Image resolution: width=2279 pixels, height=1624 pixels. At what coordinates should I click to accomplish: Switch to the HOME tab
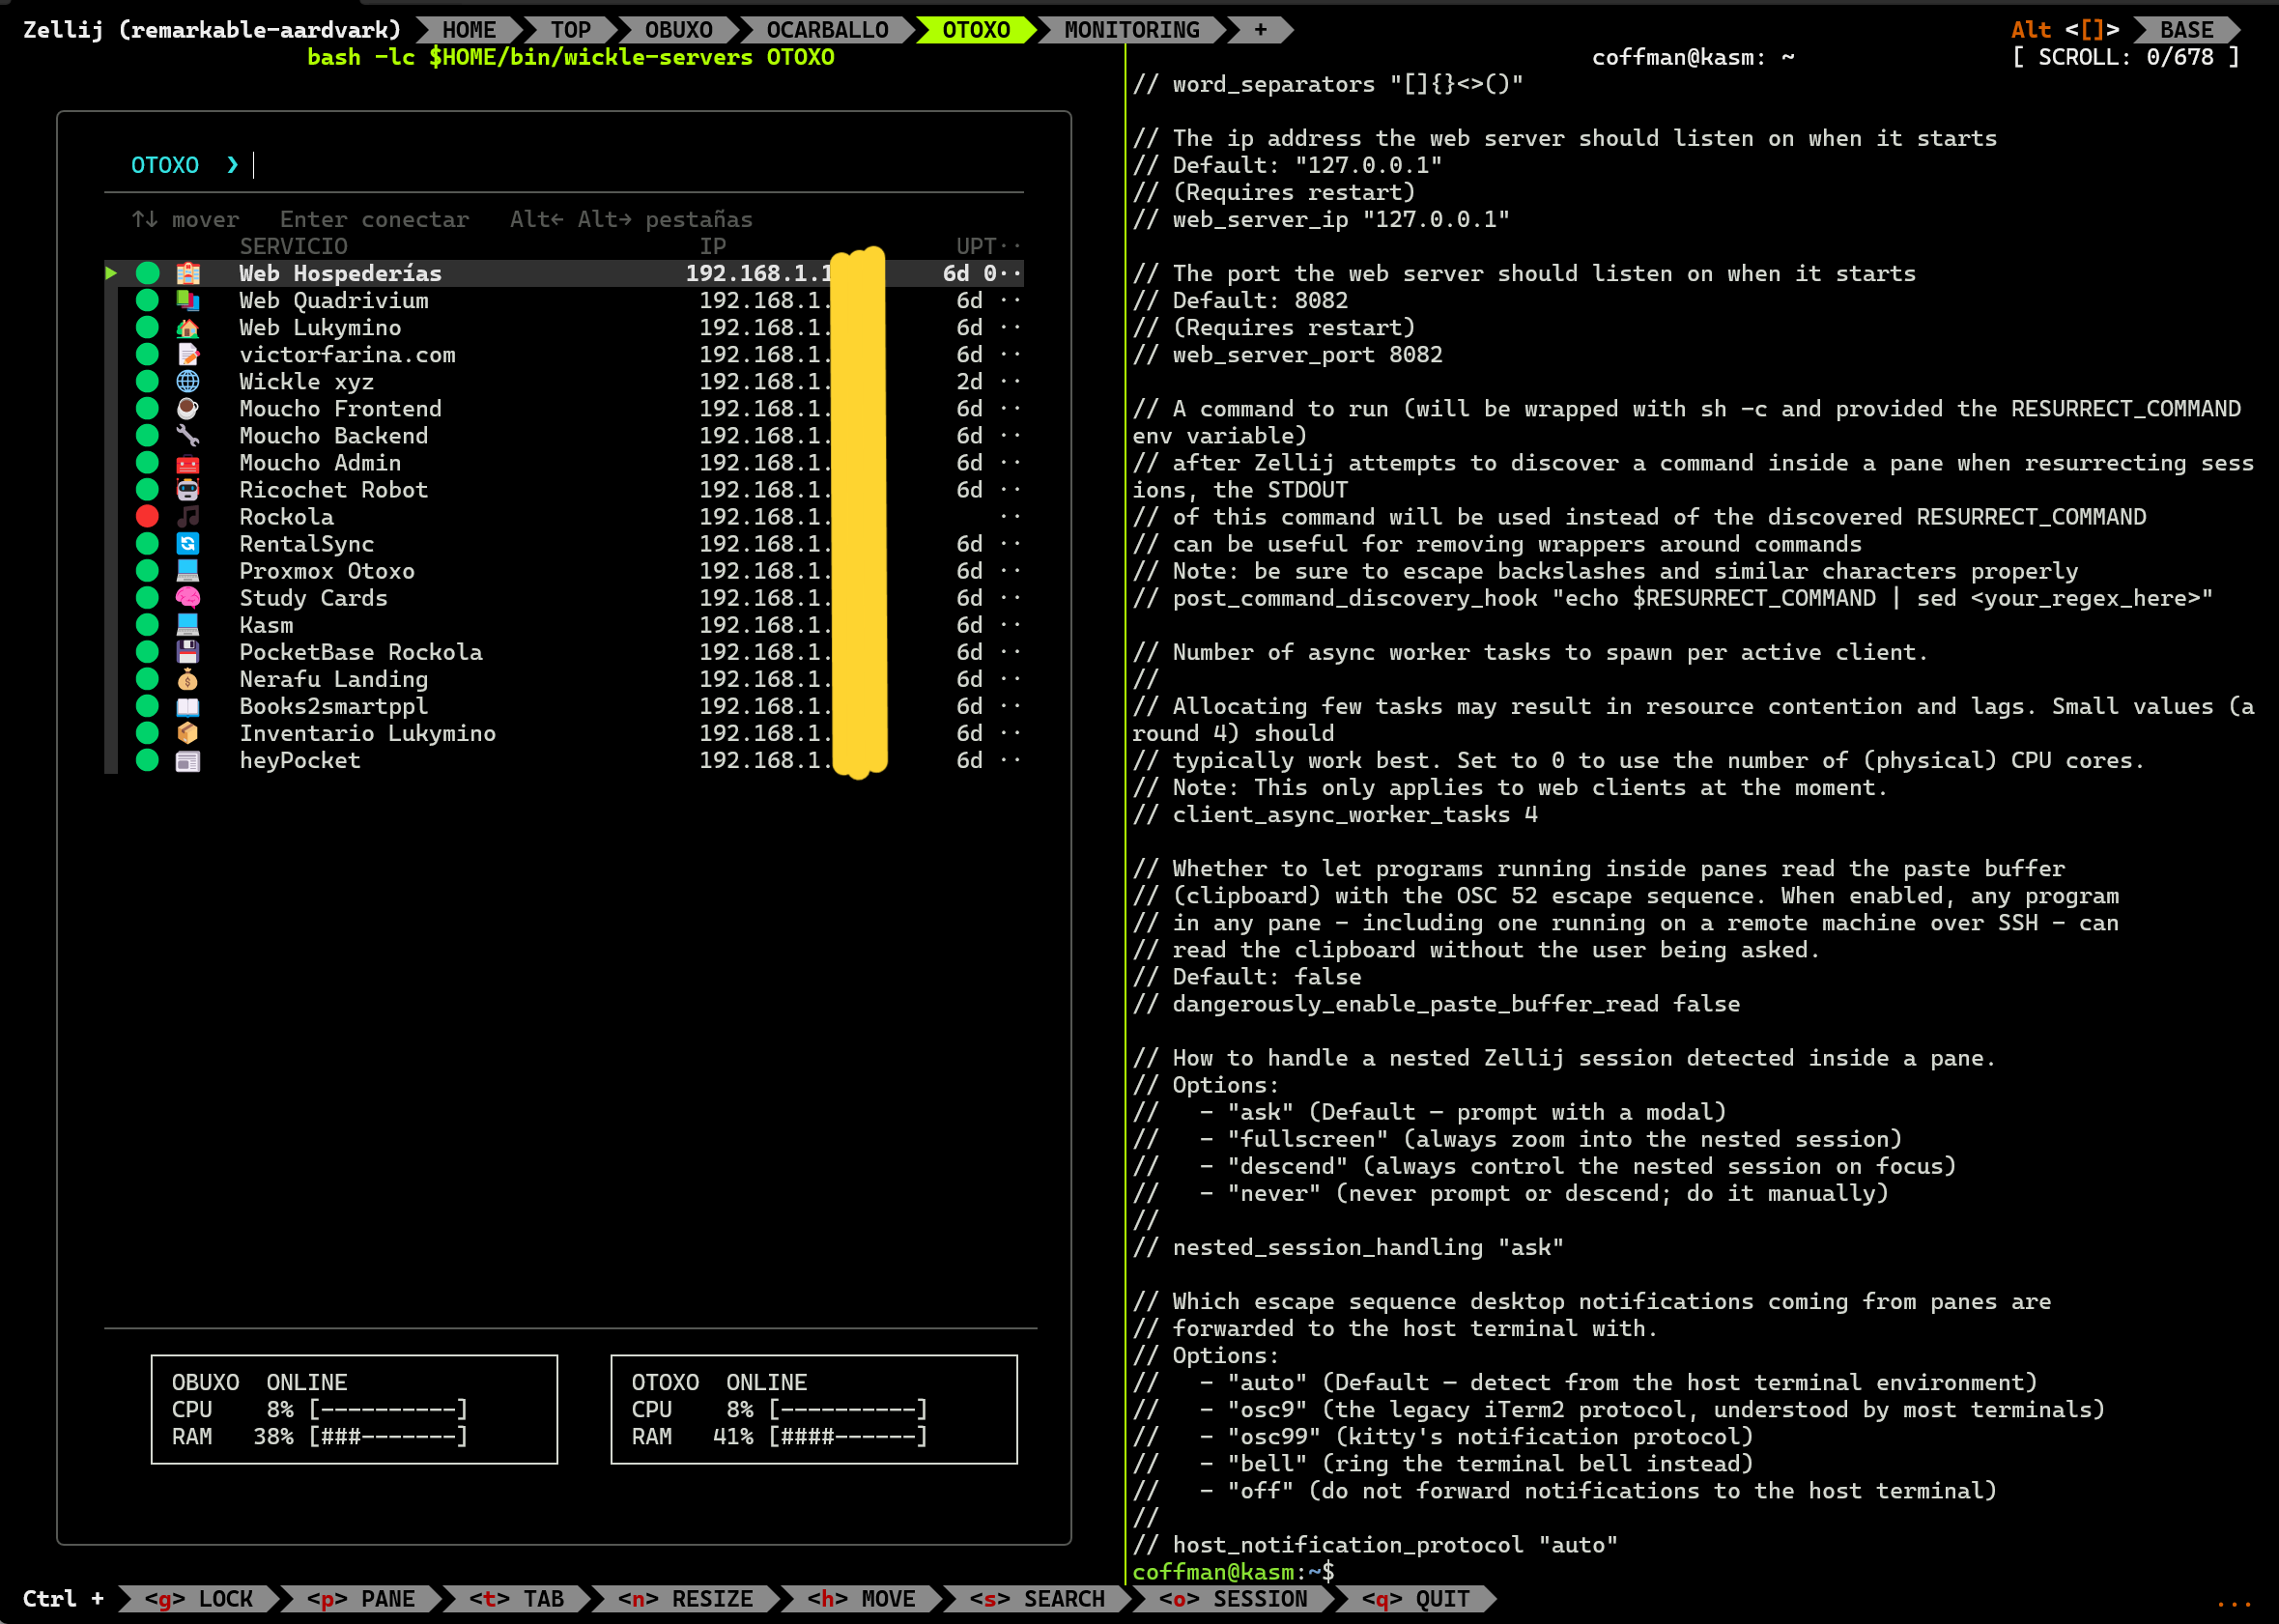[x=469, y=30]
